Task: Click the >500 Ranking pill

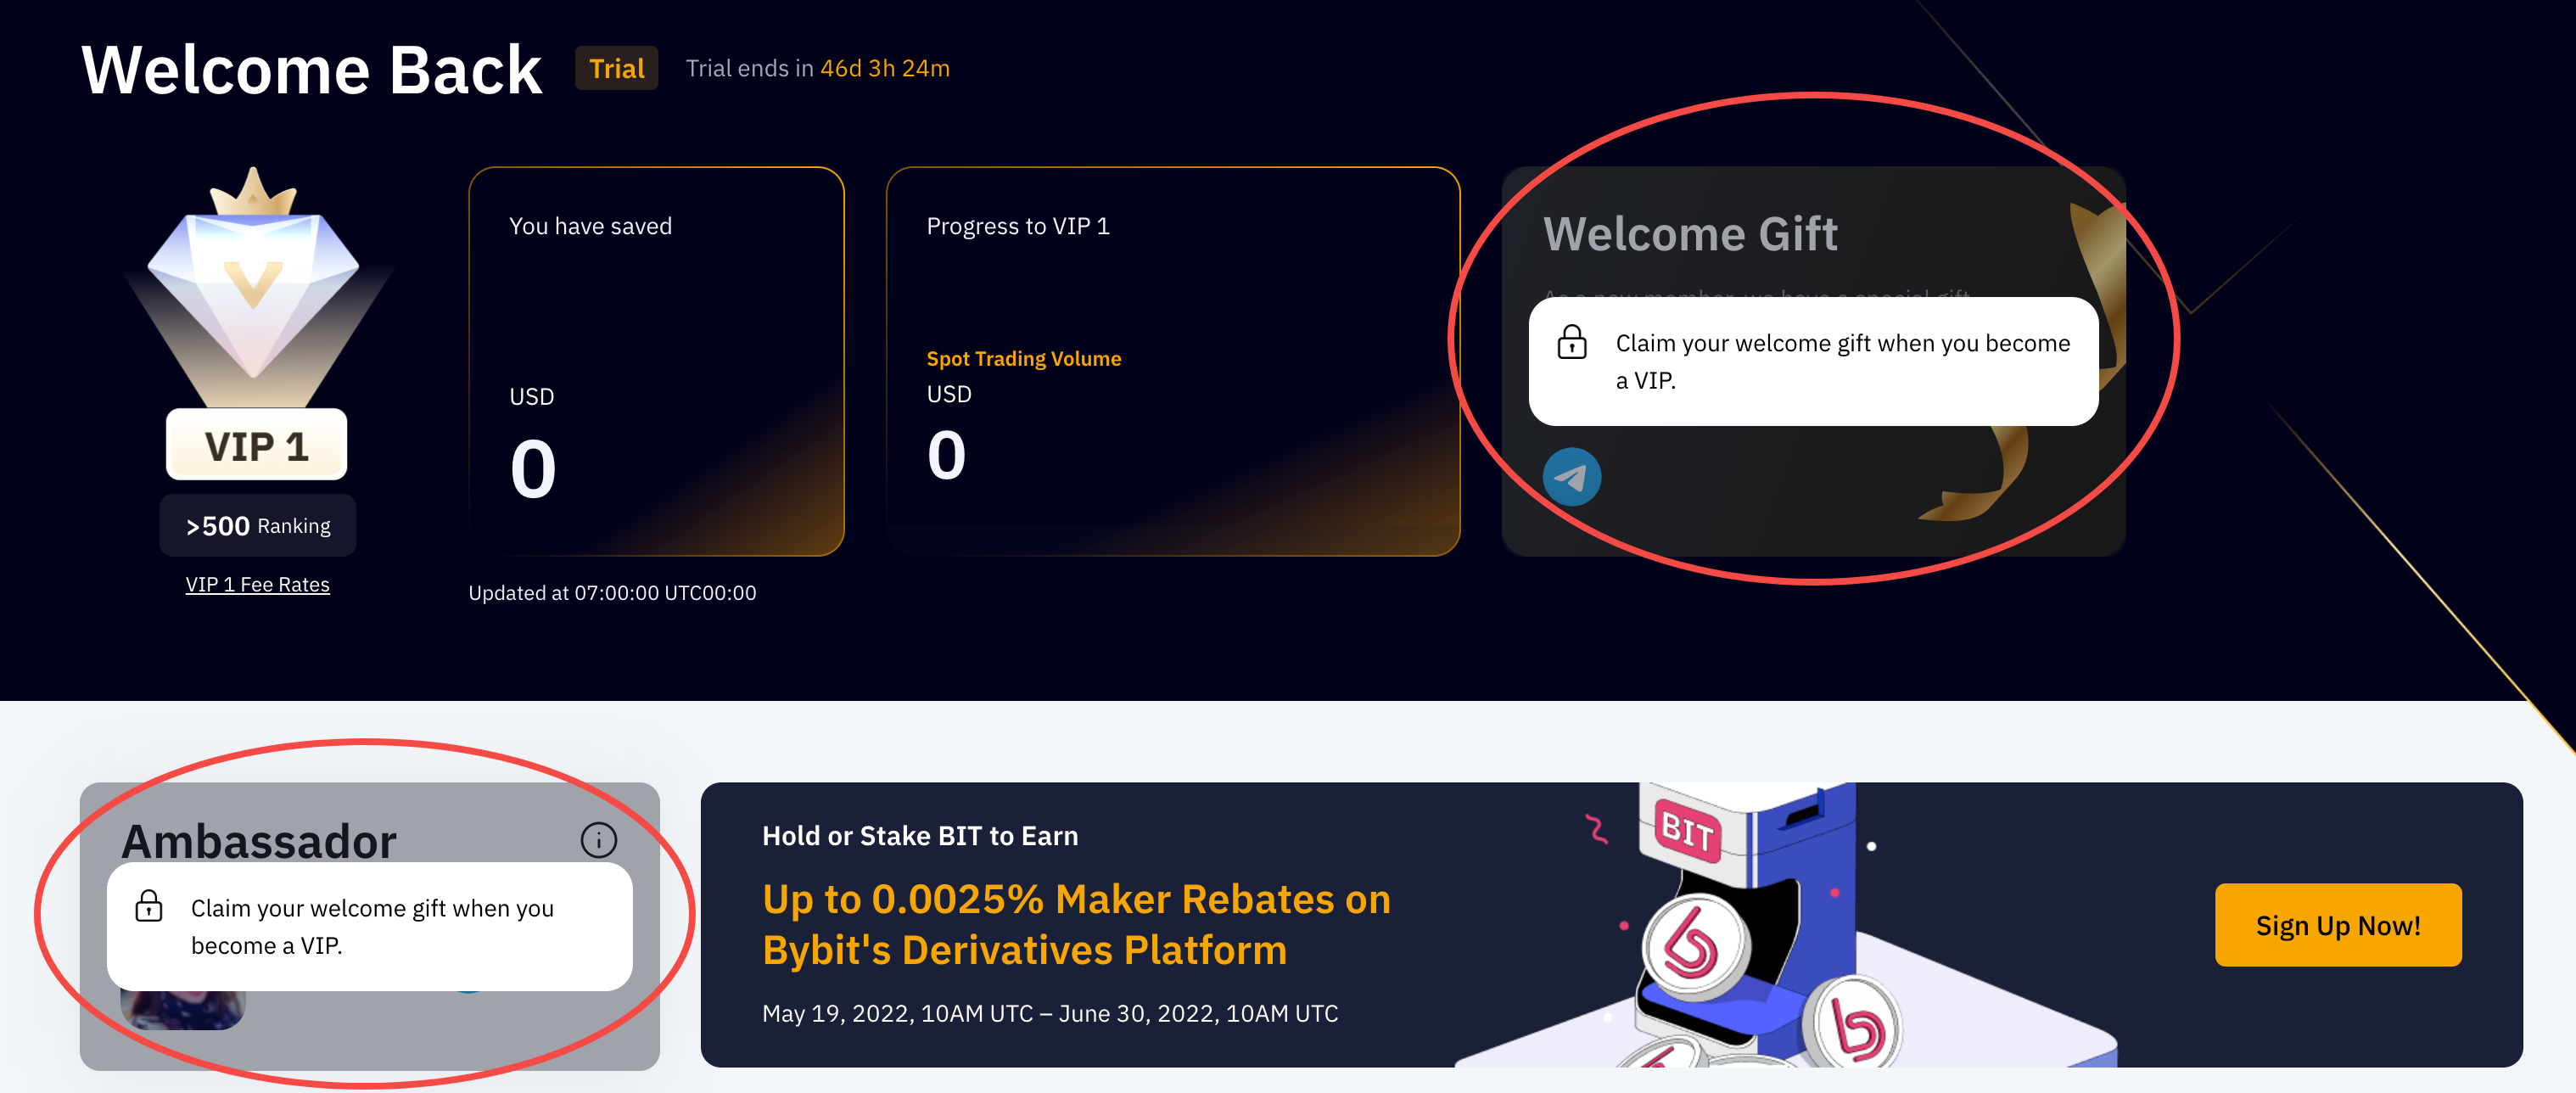Action: (257, 526)
